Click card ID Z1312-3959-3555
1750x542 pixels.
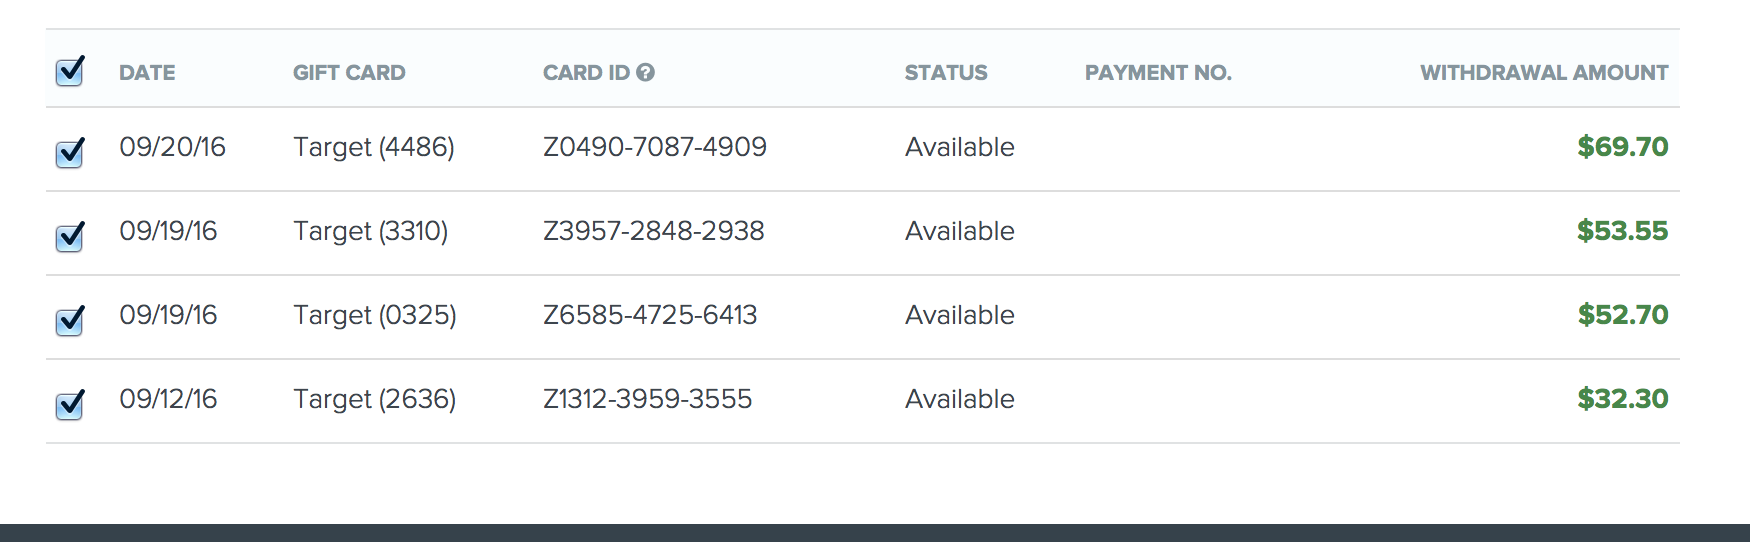pyautogui.click(x=648, y=399)
